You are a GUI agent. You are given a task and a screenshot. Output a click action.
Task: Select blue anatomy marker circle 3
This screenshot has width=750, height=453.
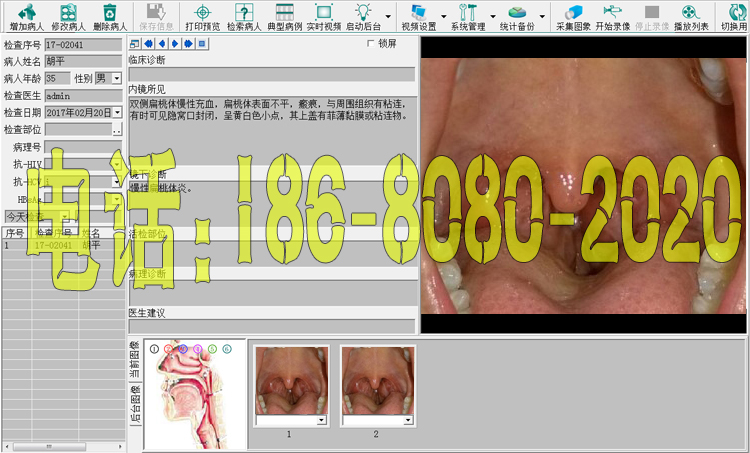[183, 349]
